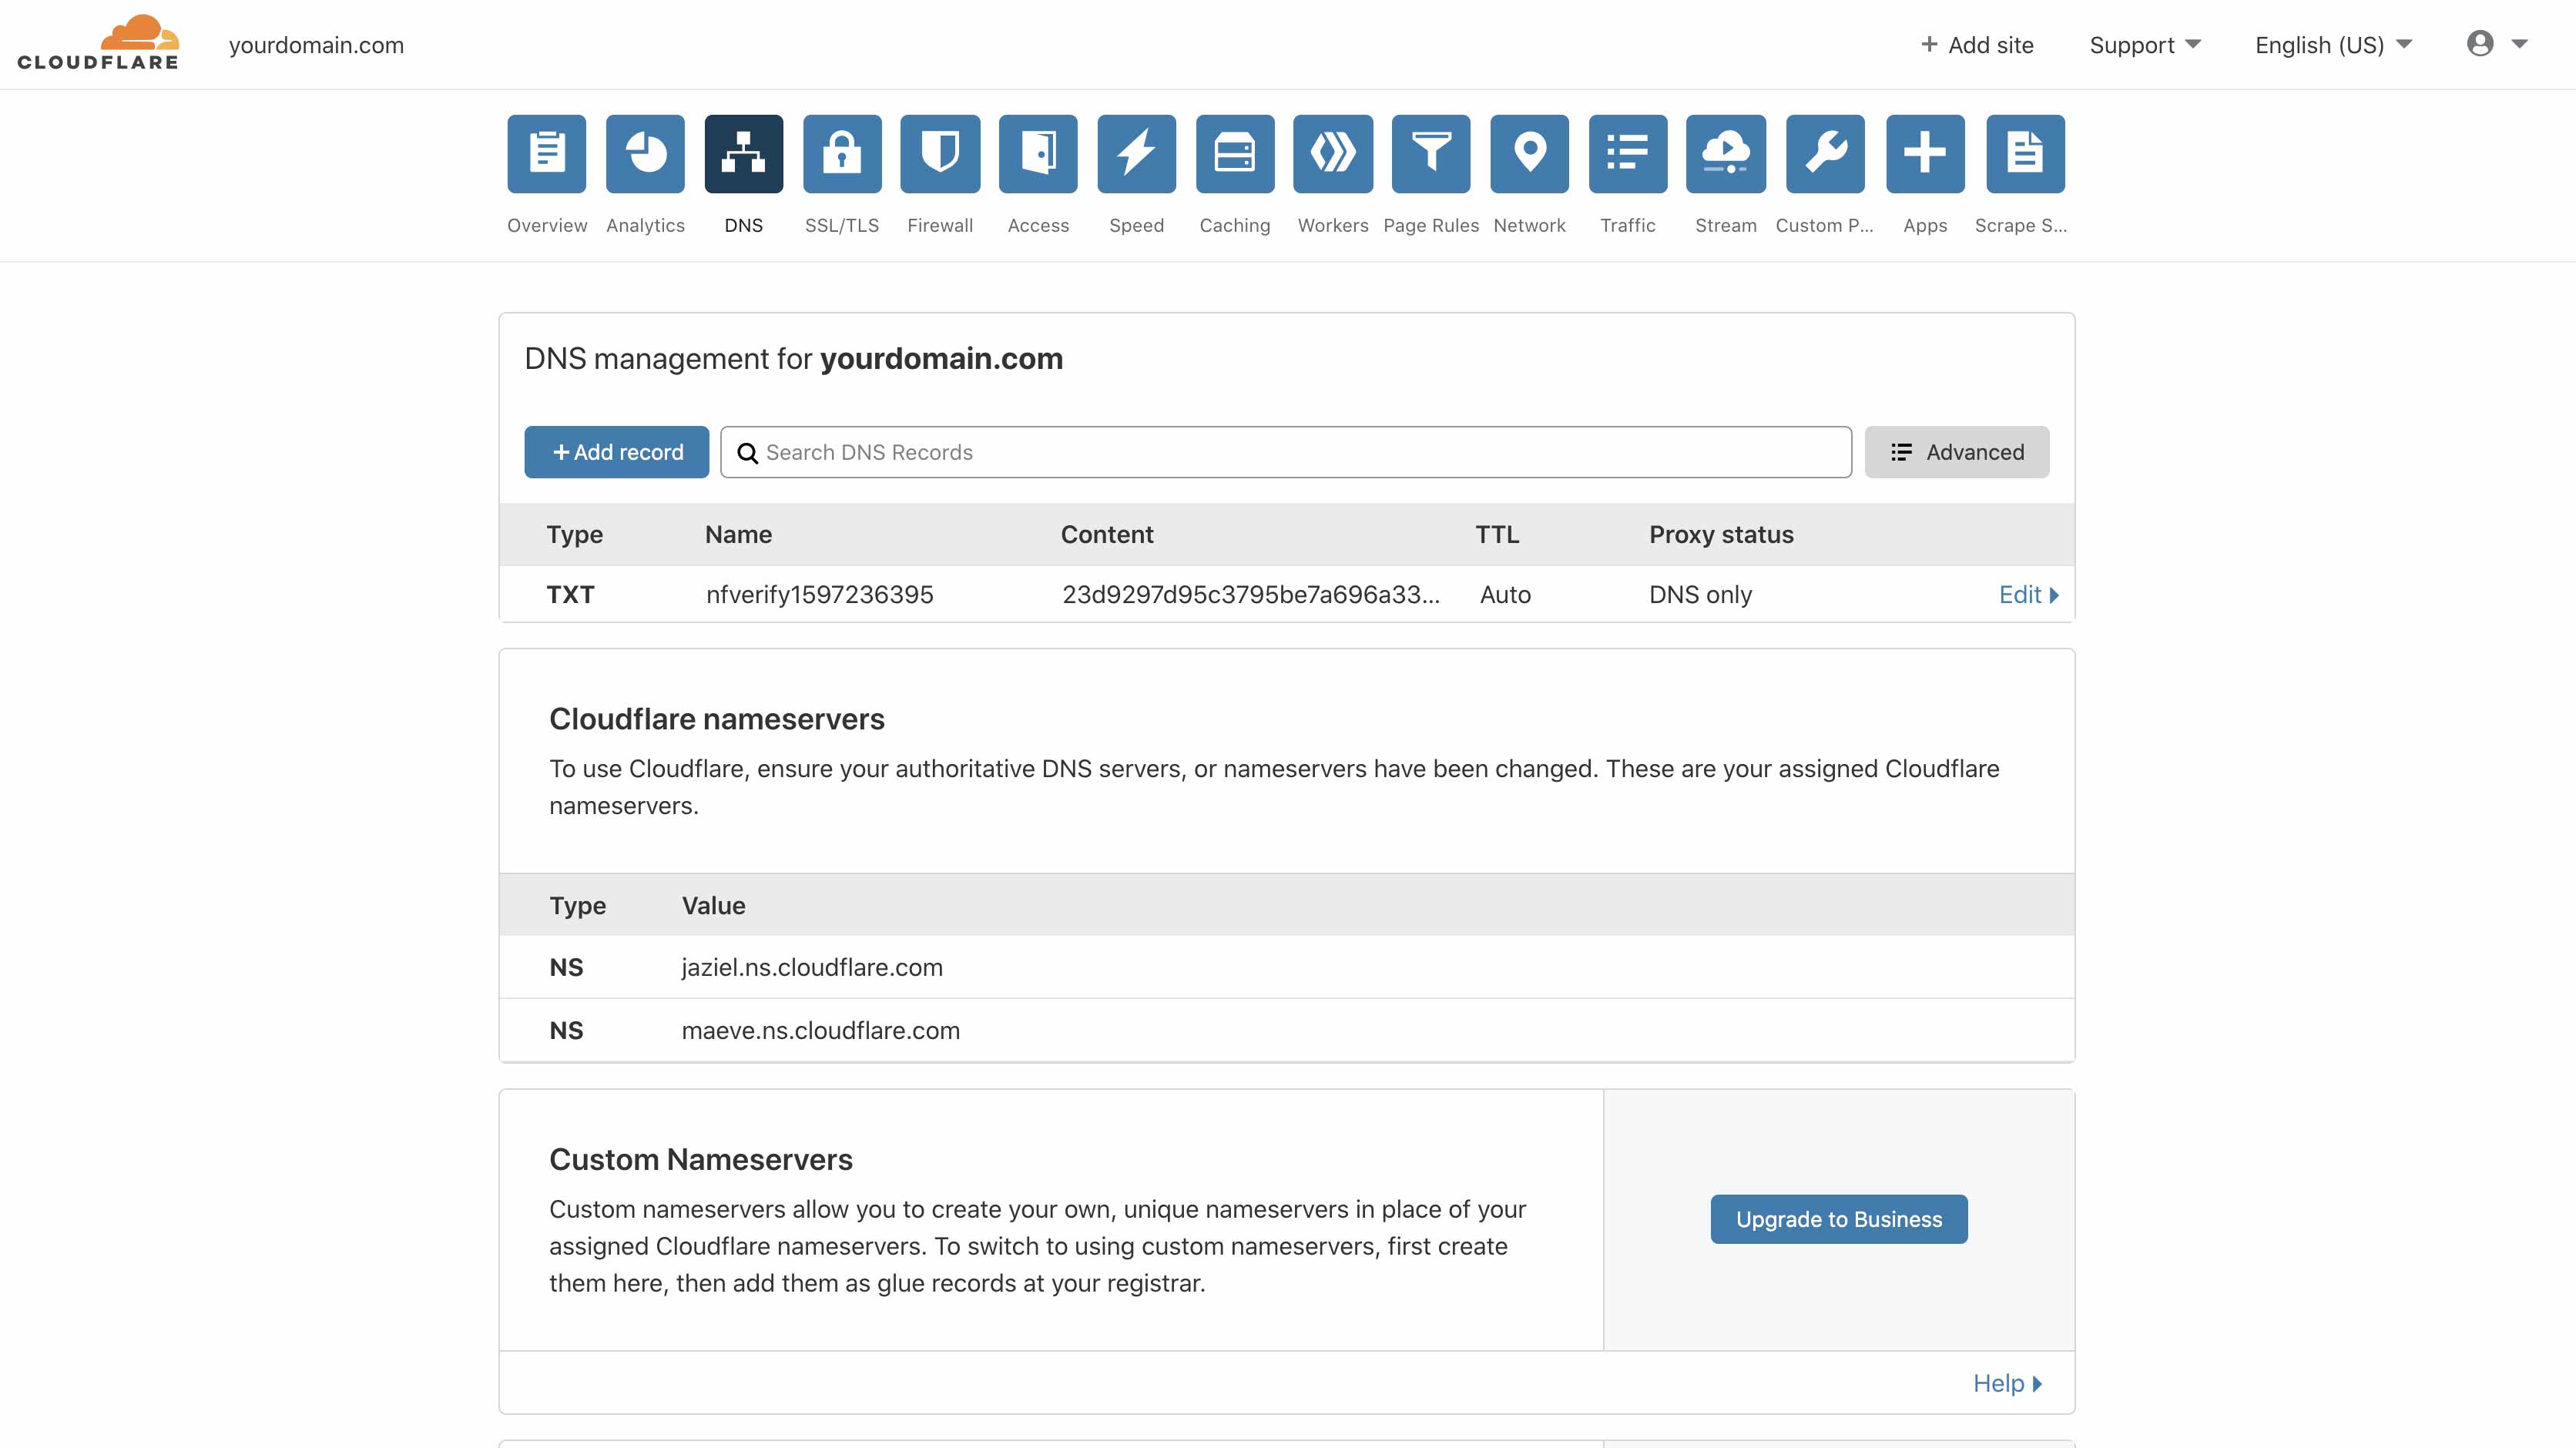Select the Page Rules tab label
This screenshot has height=1448, width=2576.
pyautogui.click(x=1431, y=226)
